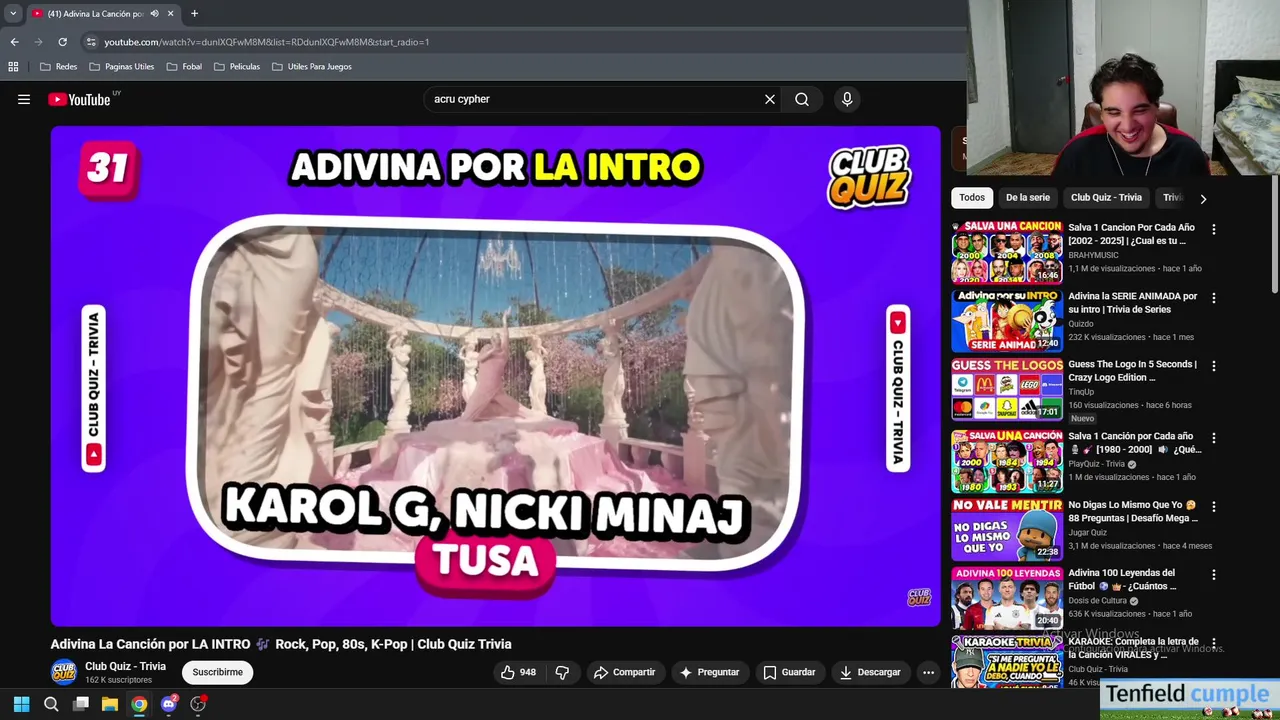
Task: Close the Adivina La Canción tab
Action: [x=170, y=13]
